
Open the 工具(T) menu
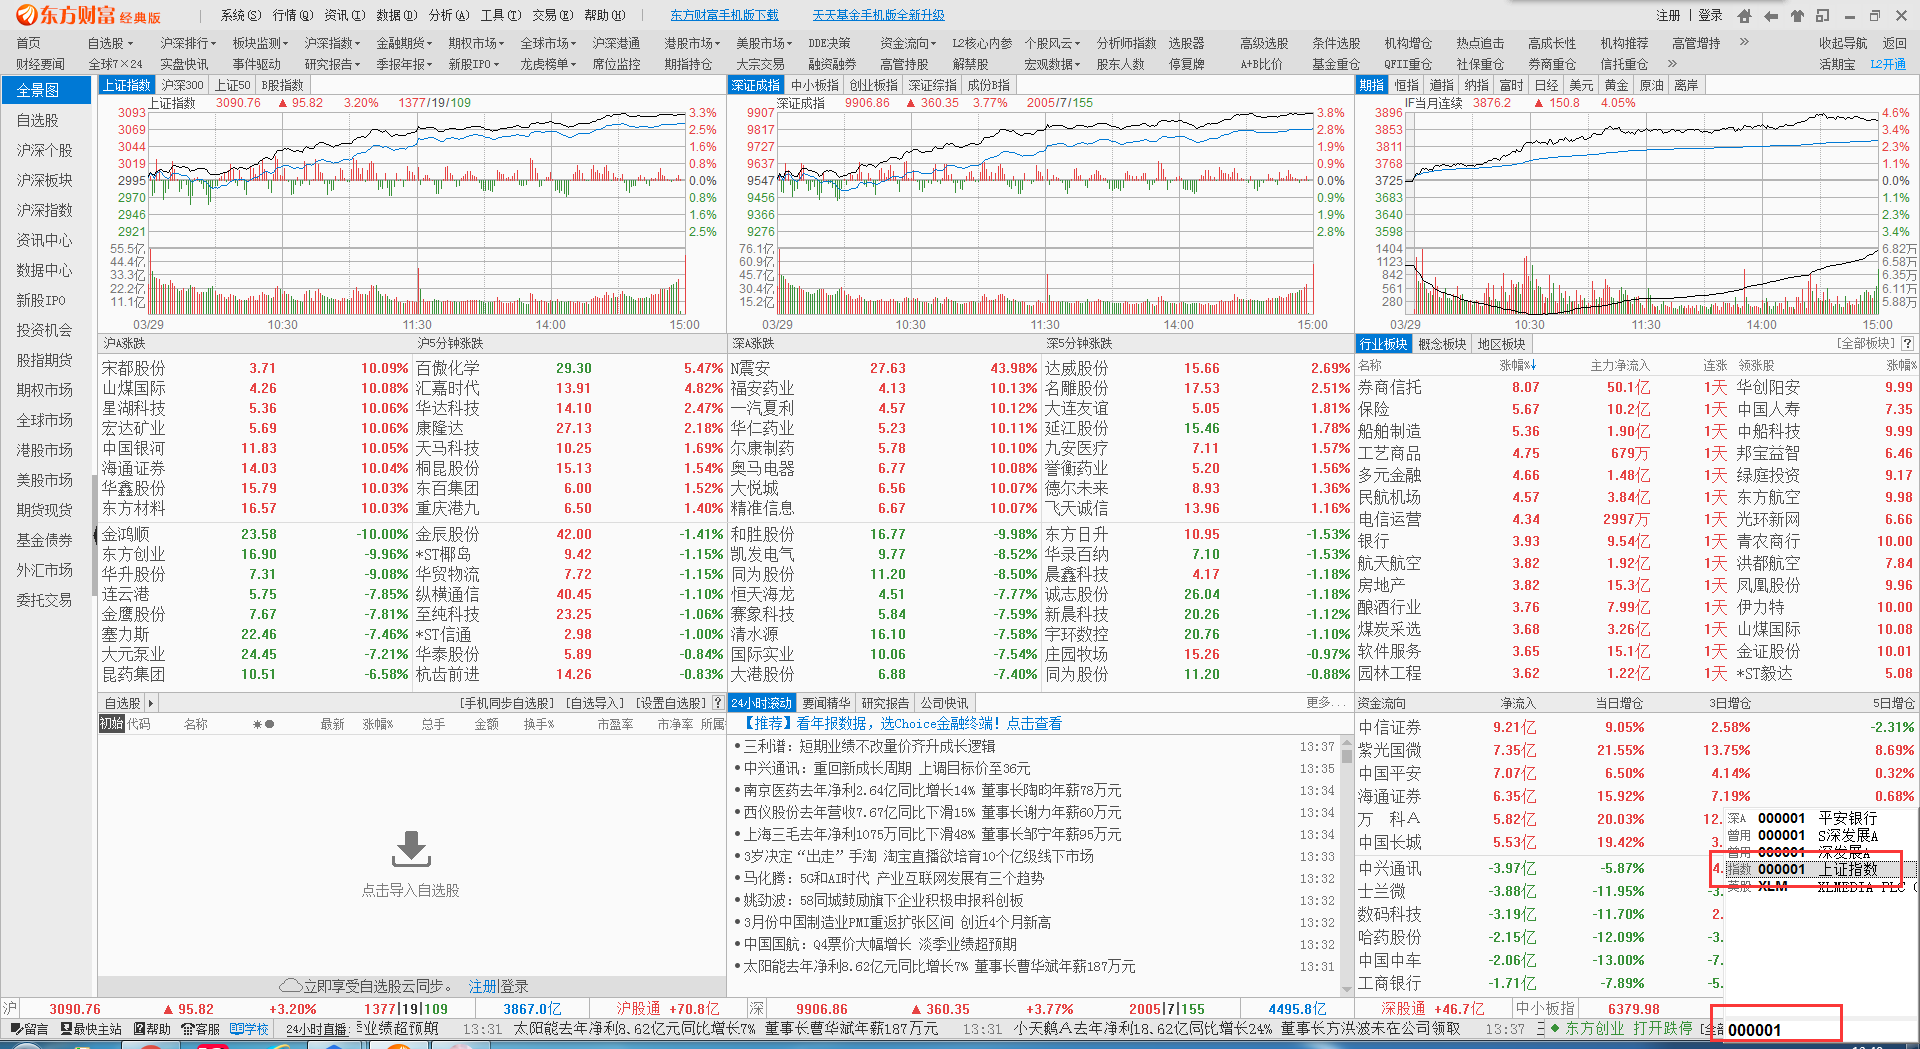(500, 15)
